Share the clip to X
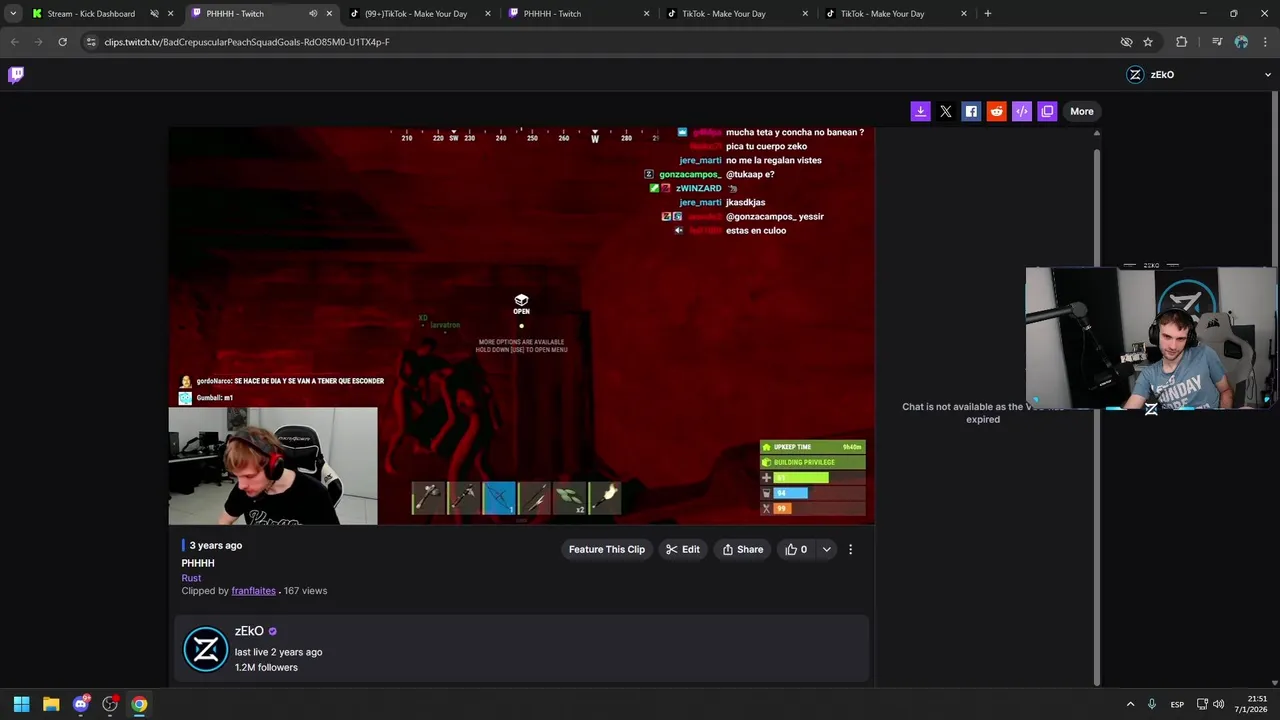 click(x=946, y=111)
